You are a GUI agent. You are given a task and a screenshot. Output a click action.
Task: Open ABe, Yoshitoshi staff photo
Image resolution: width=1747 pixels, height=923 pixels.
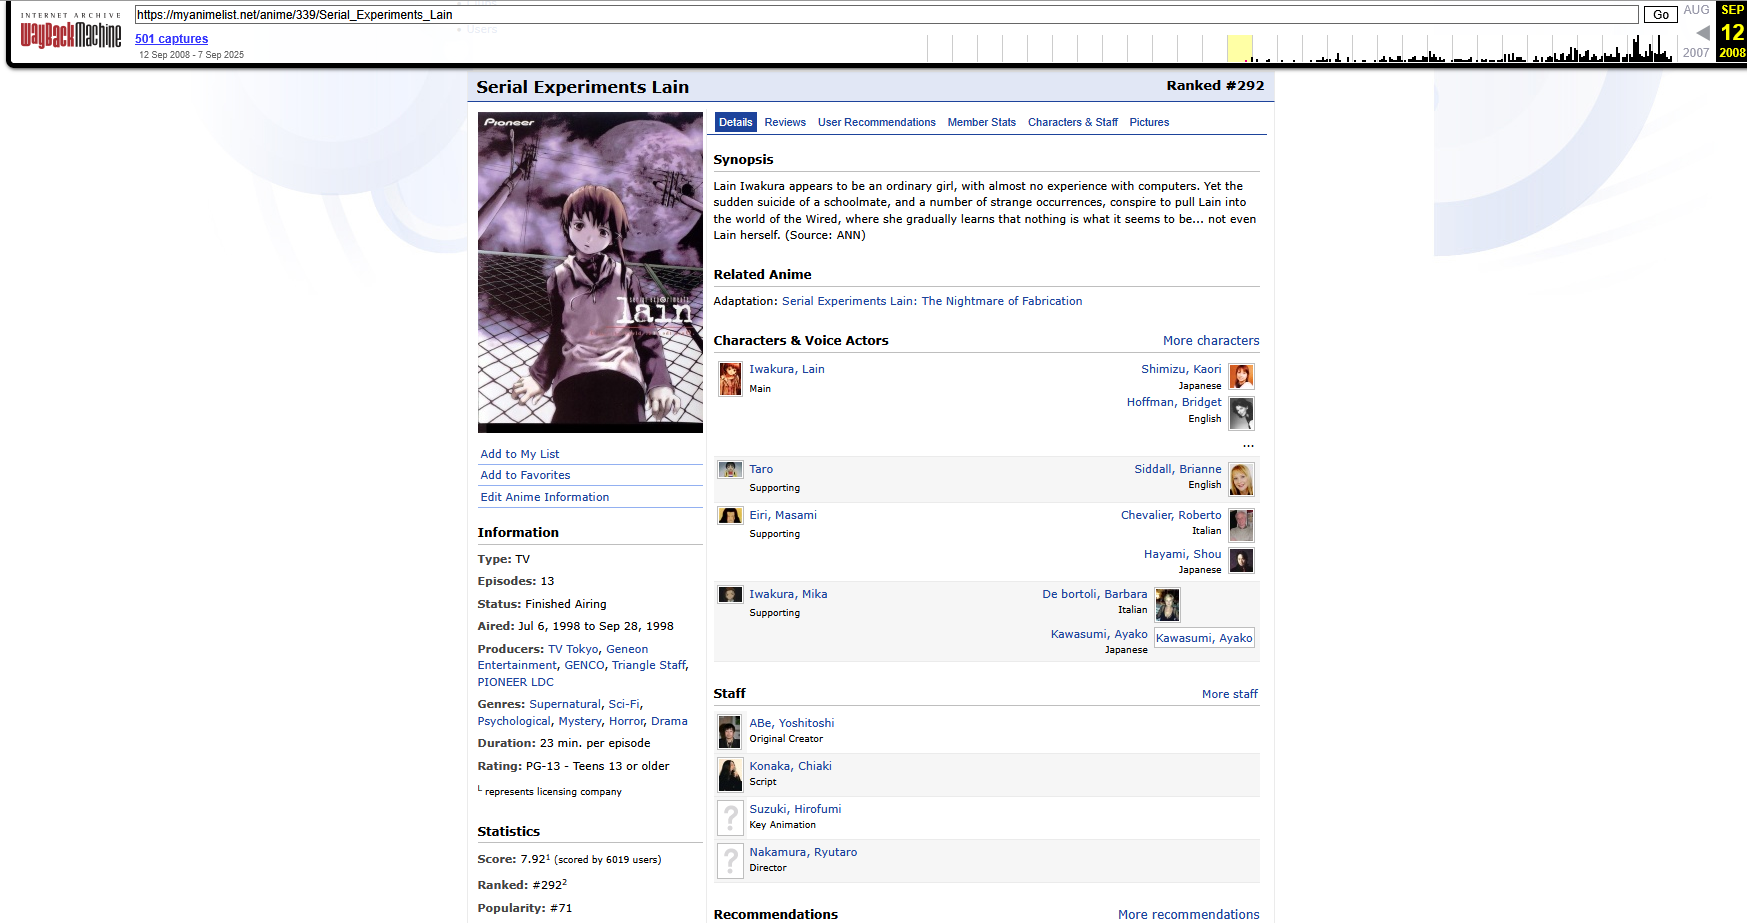click(730, 732)
